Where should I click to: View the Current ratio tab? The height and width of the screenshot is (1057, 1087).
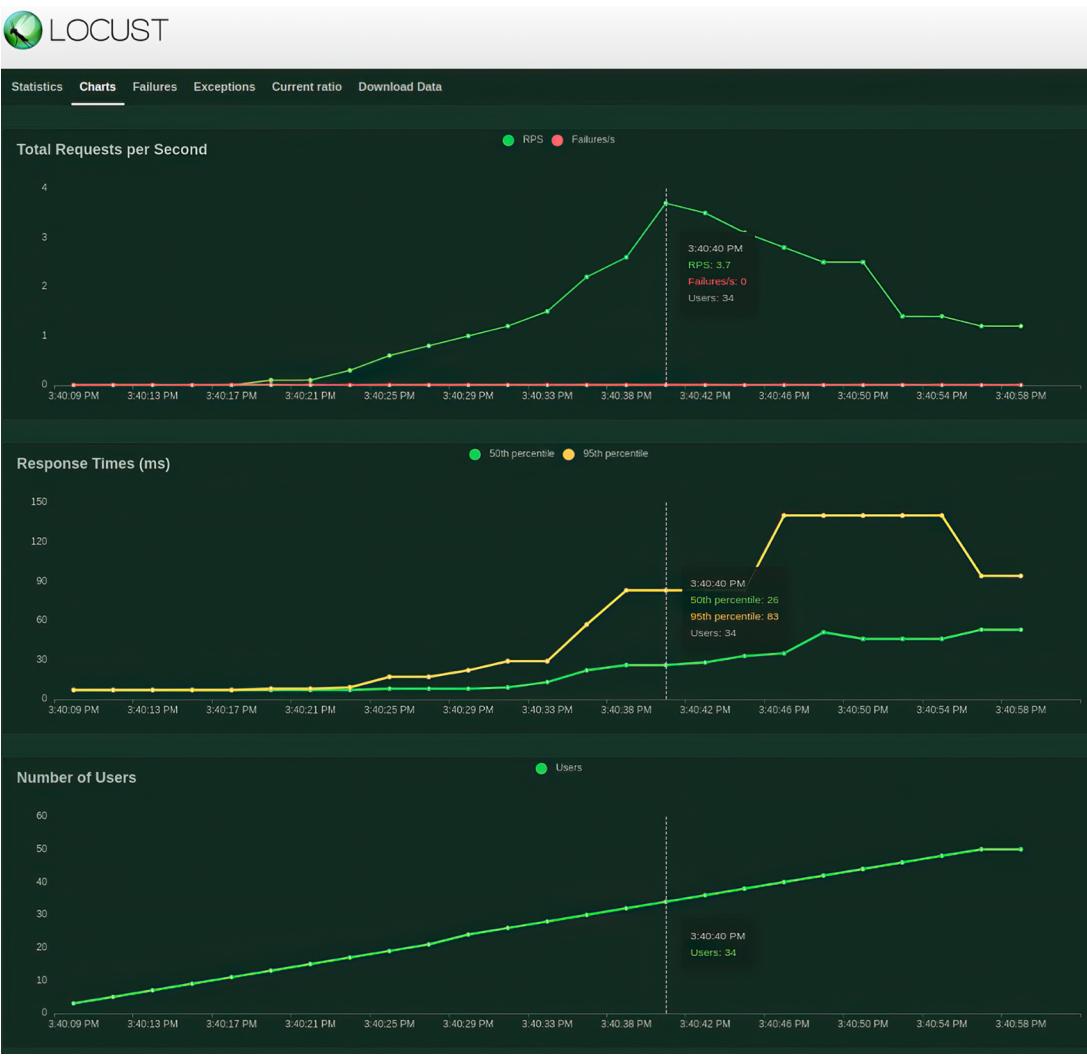pos(306,87)
